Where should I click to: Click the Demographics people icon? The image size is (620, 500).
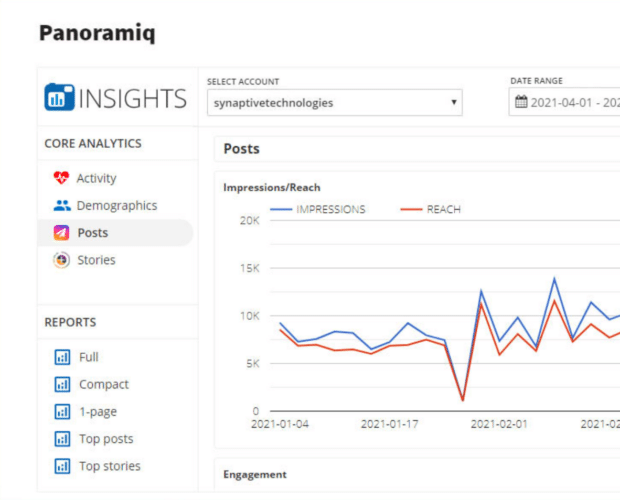[x=61, y=205]
